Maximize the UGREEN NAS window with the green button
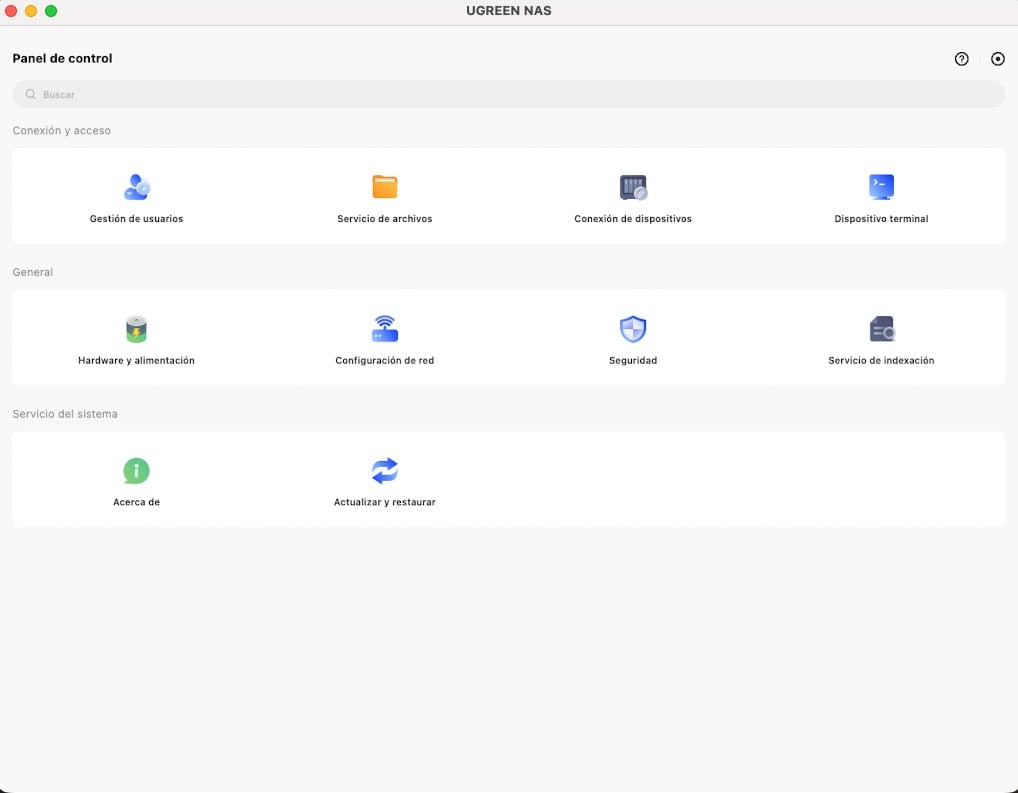Viewport: 1018px width, 793px height. (x=51, y=11)
